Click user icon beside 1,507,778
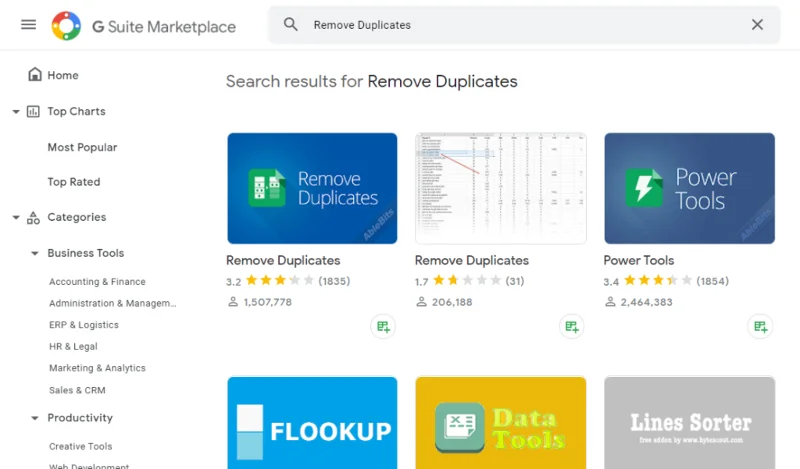Image resolution: width=800 pixels, height=469 pixels. point(233,302)
